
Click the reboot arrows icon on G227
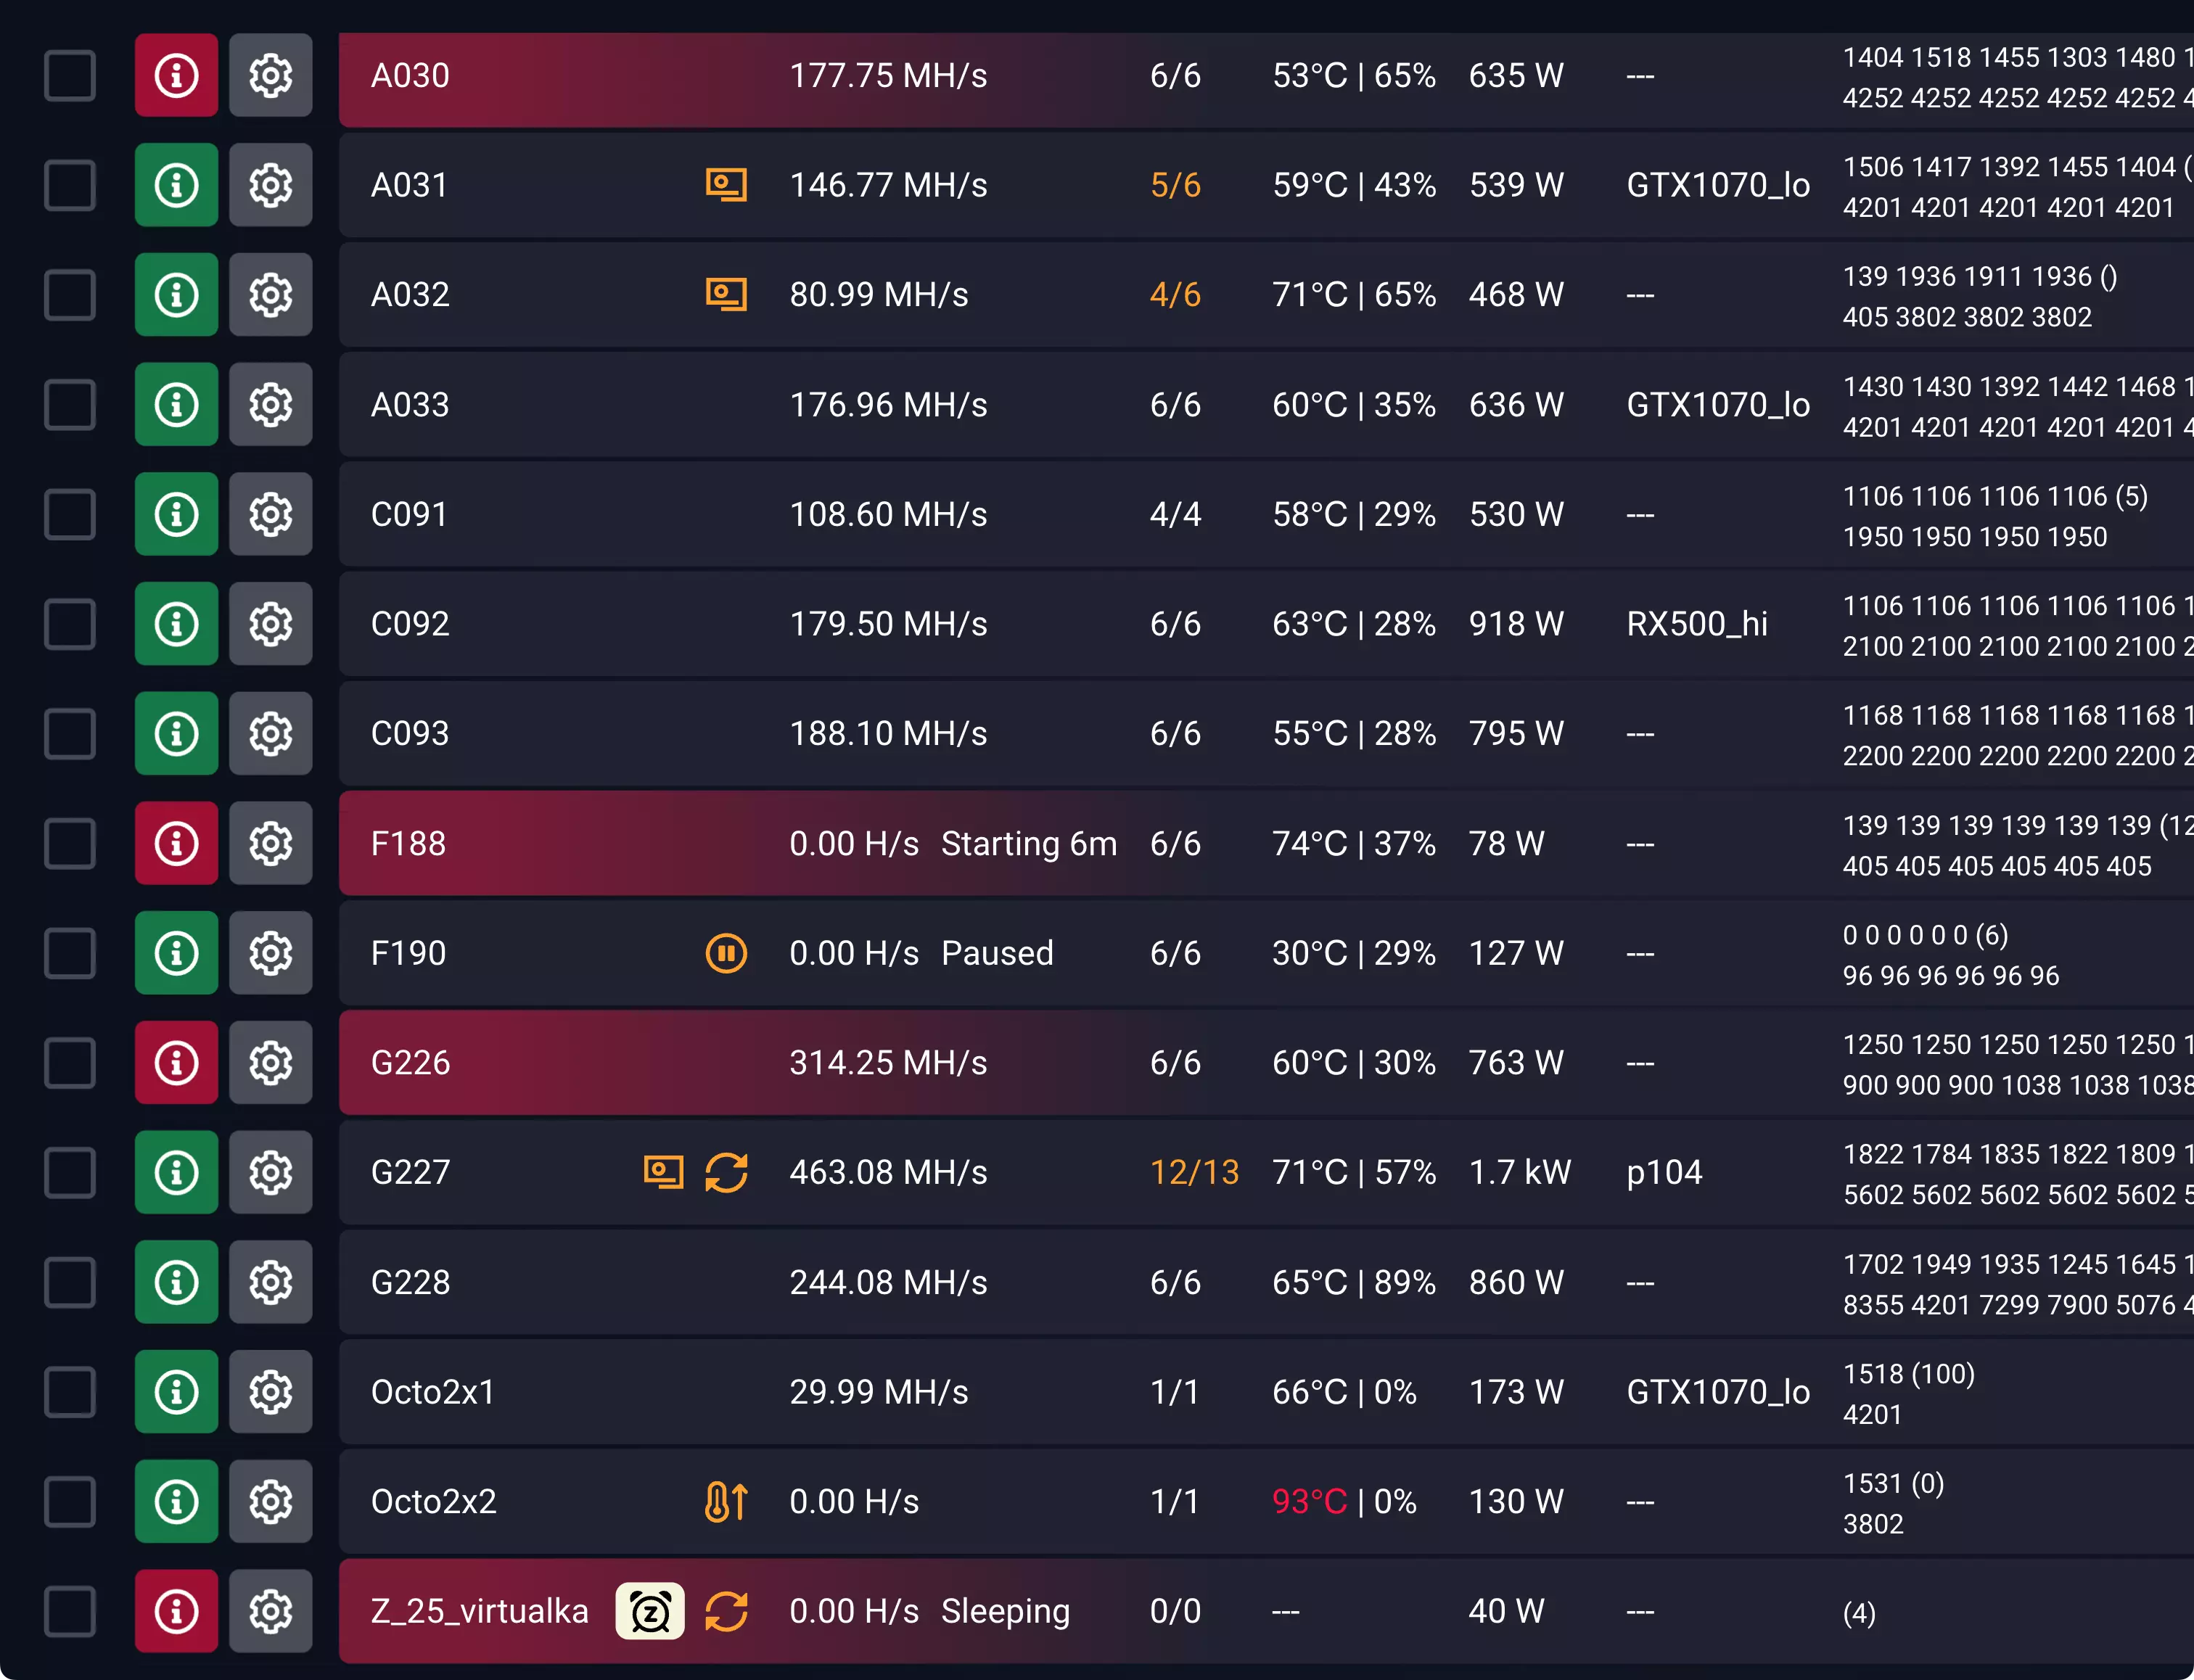pos(726,1172)
